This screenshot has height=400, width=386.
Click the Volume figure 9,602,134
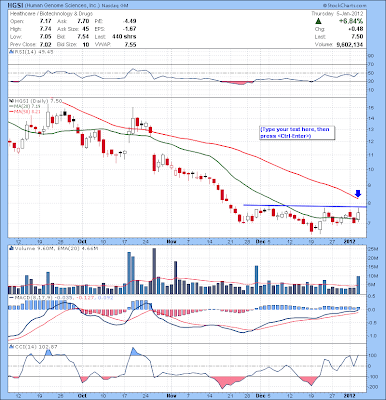point(350,44)
